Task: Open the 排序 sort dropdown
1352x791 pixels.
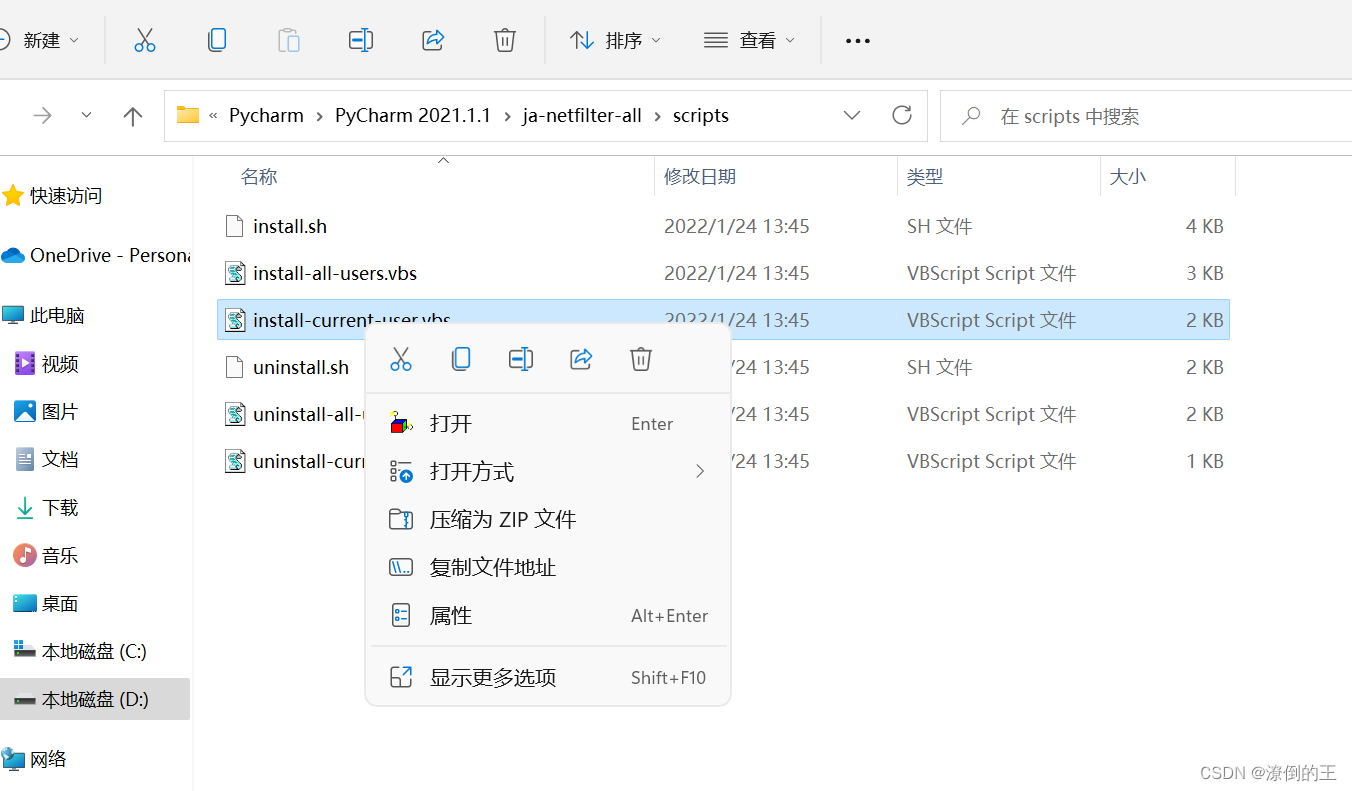Action: (614, 40)
